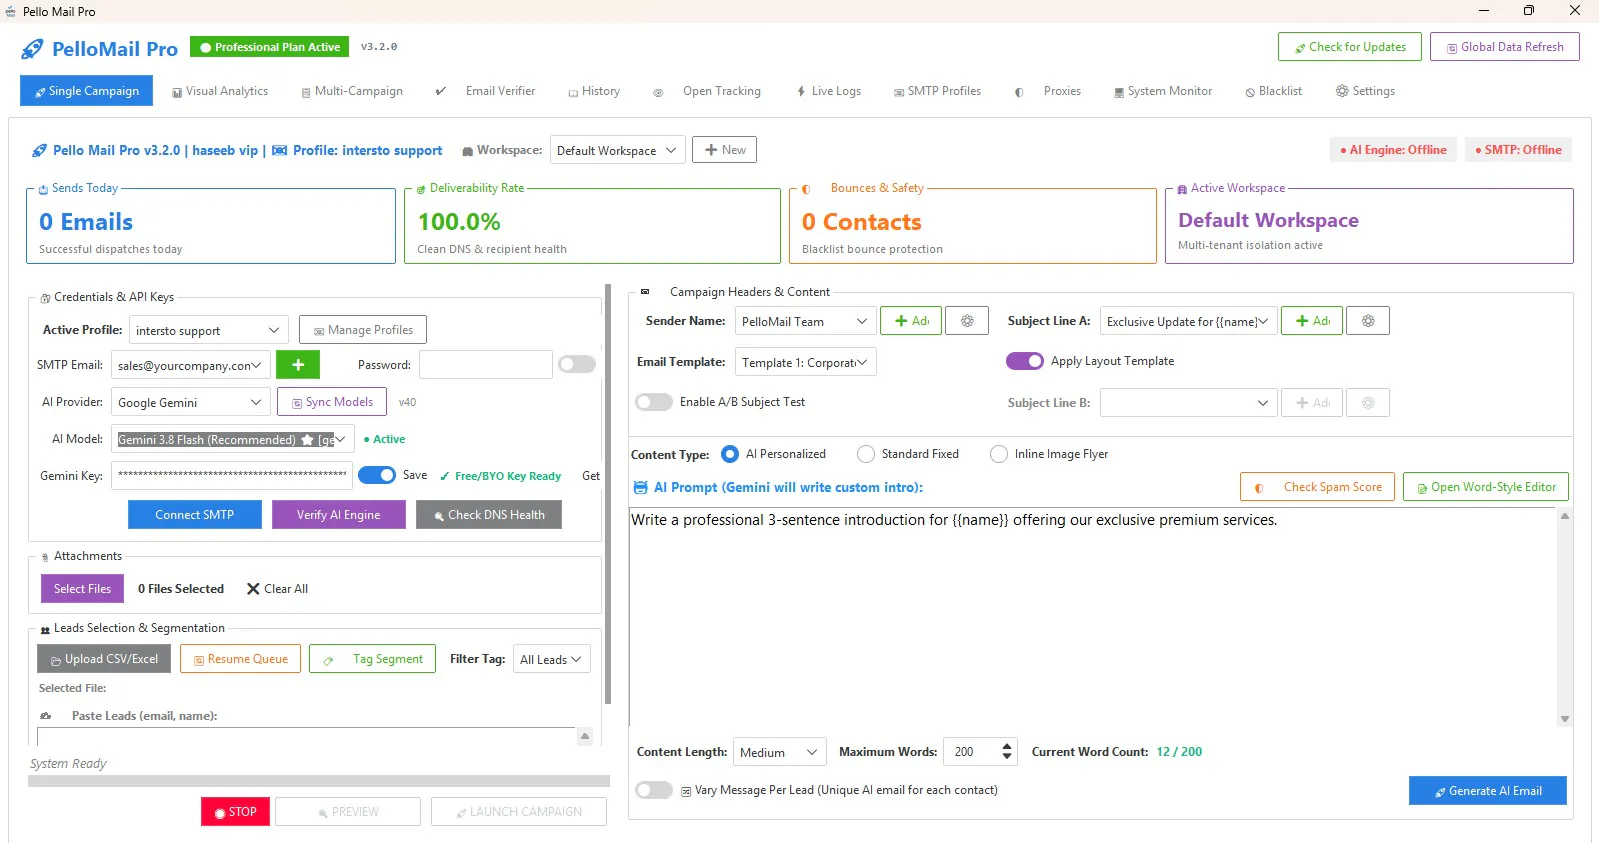
Task: Increase Maximum Words with up stepper arrow
Action: [x=1007, y=746]
